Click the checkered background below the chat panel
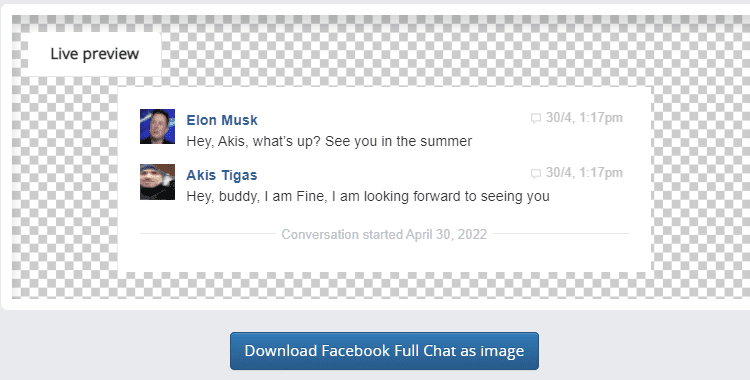This screenshot has width=750, height=380. click(x=385, y=285)
